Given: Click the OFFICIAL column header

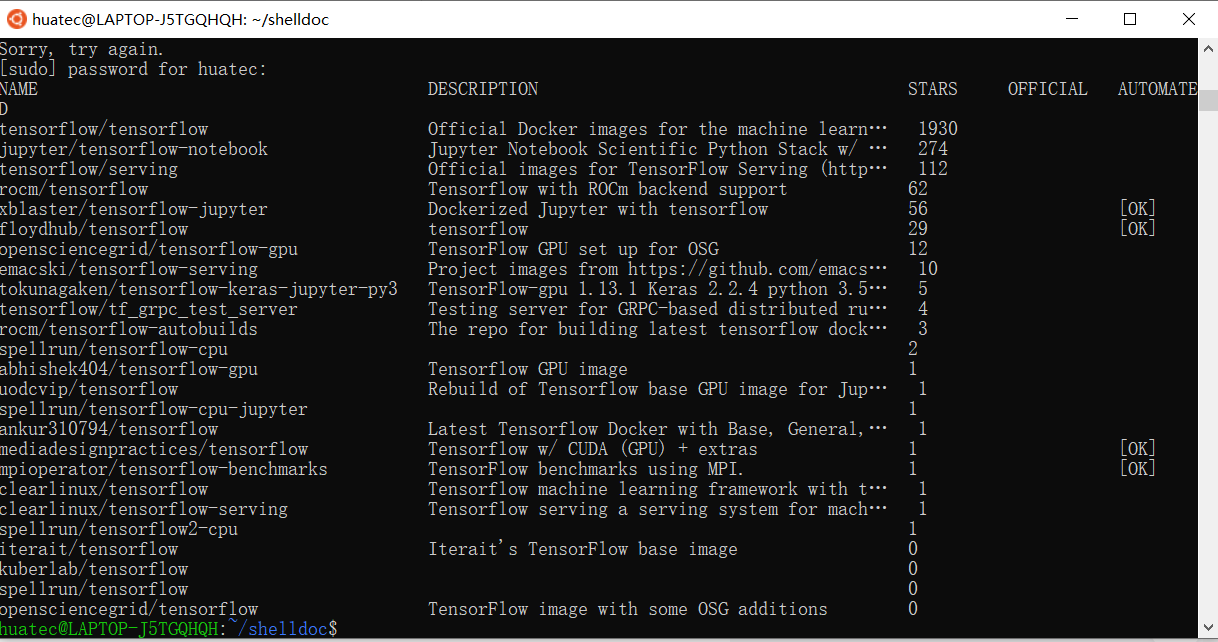Looking at the screenshot, I should tap(1047, 88).
